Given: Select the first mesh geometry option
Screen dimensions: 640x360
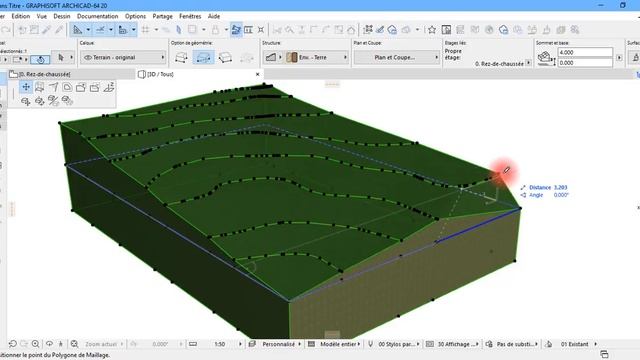Looking at the screenshot, I should pos(181,58).
